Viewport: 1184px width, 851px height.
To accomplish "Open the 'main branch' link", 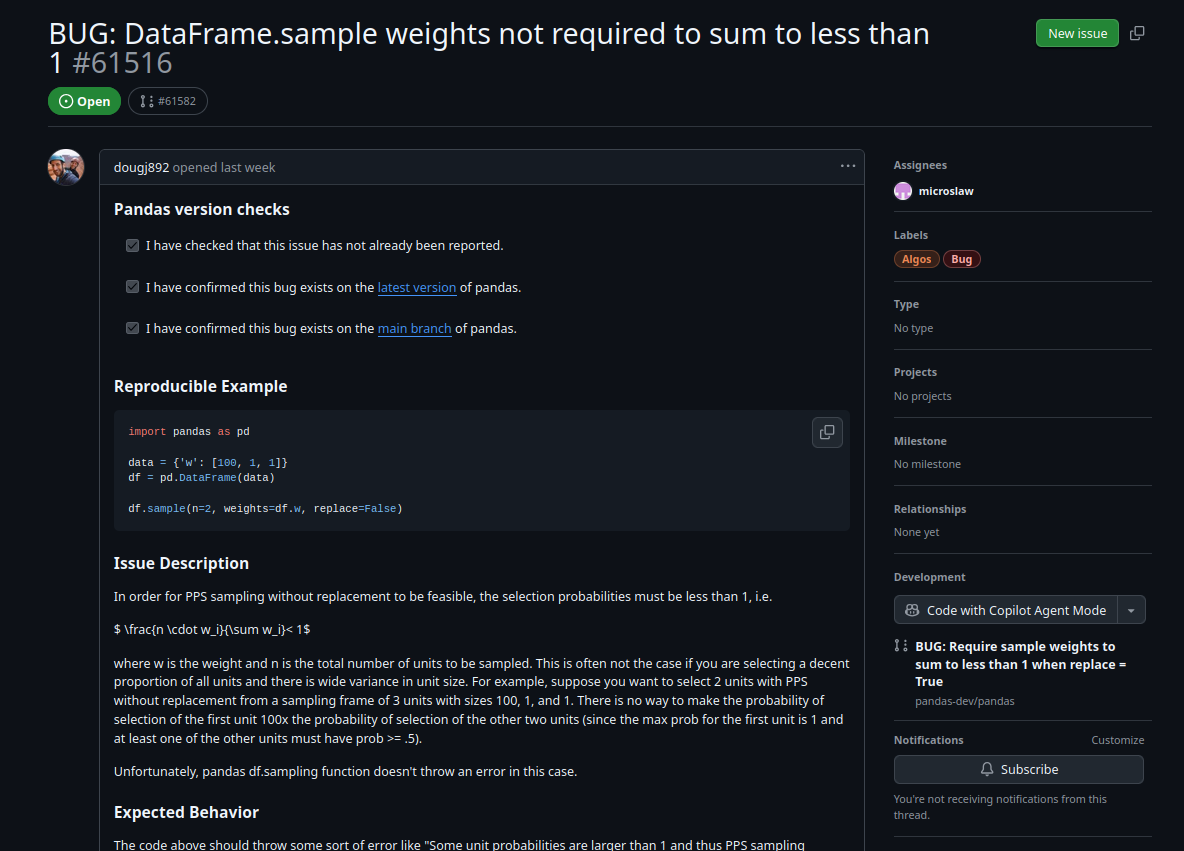I will [414, 328].
